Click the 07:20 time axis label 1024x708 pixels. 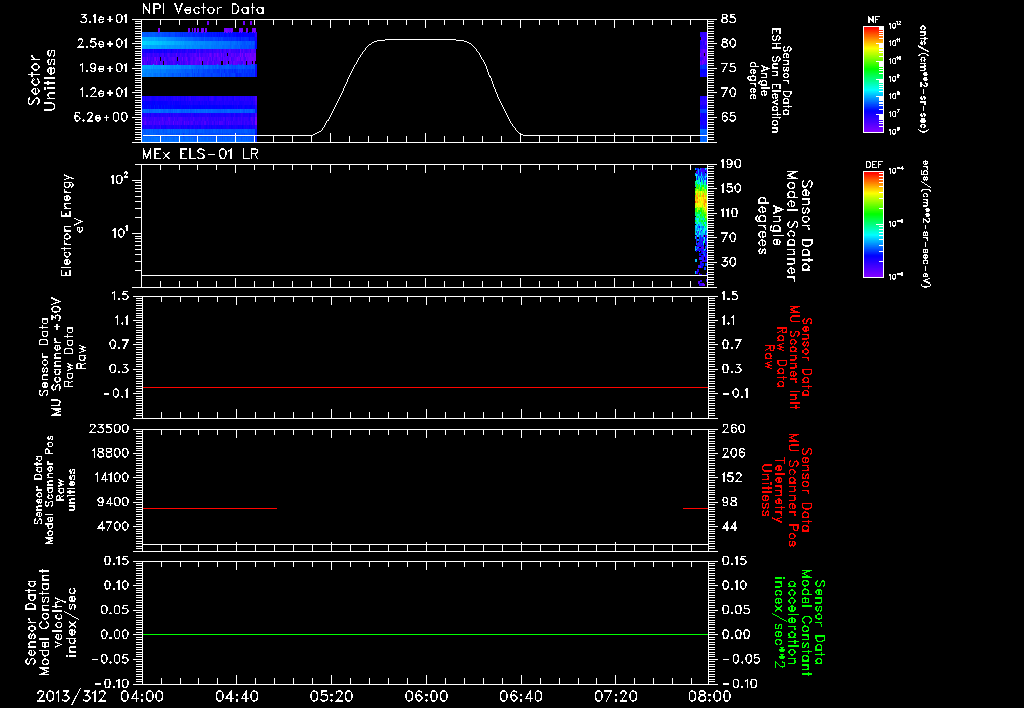615,696
